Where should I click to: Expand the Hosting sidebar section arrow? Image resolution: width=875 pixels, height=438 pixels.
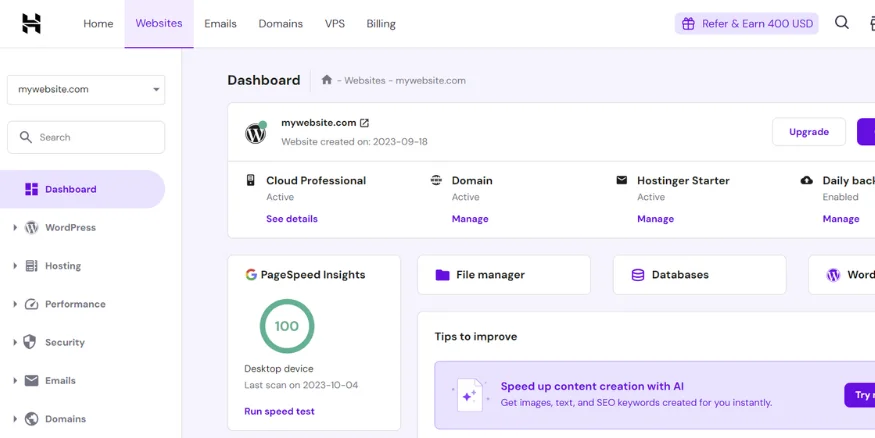15,266
